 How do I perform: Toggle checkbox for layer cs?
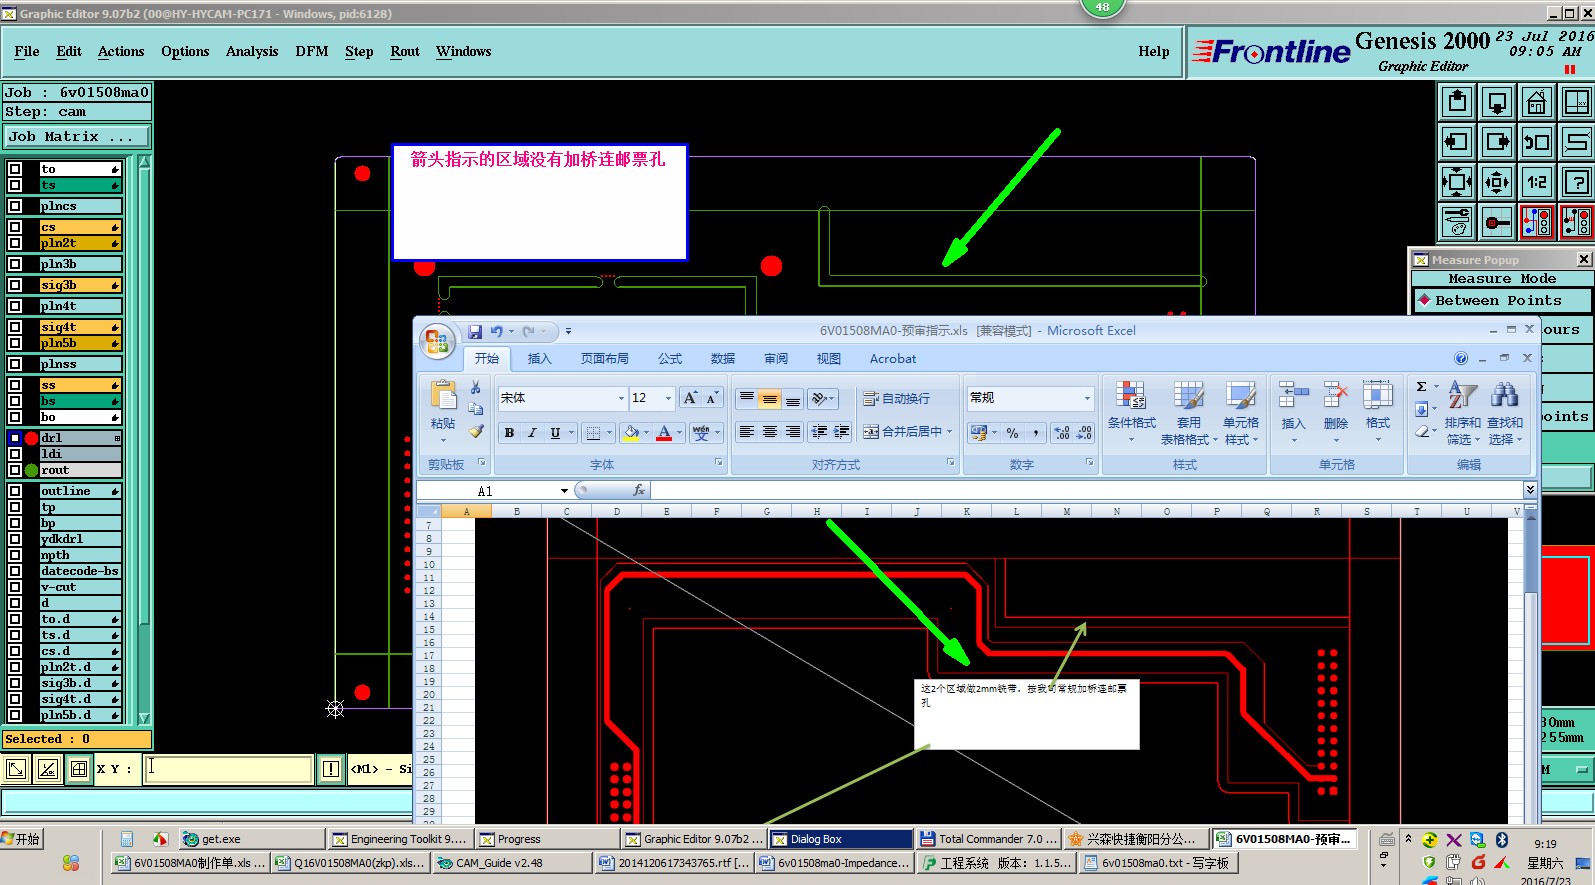click(x=15, y=227)
